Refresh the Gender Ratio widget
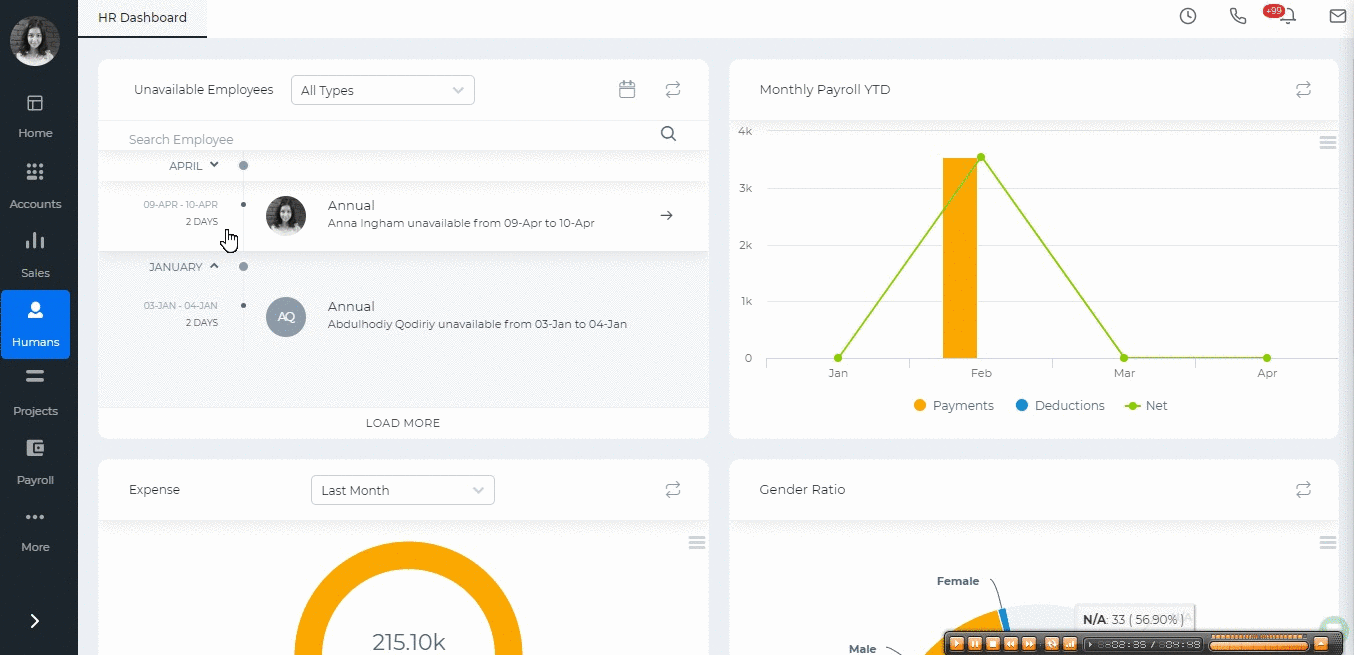Screen dimensions: 1354x655 click(x=1303, y=489)
